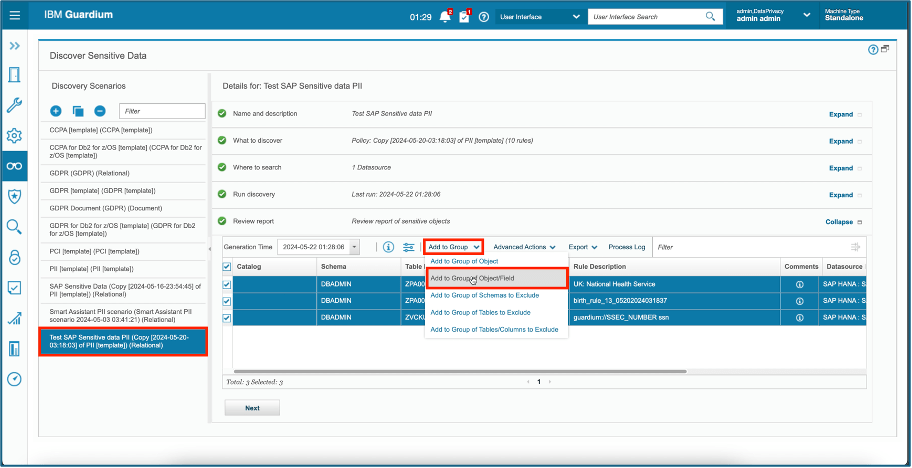Select the glasses Discover sidebar icon

(x=15, y=166)
